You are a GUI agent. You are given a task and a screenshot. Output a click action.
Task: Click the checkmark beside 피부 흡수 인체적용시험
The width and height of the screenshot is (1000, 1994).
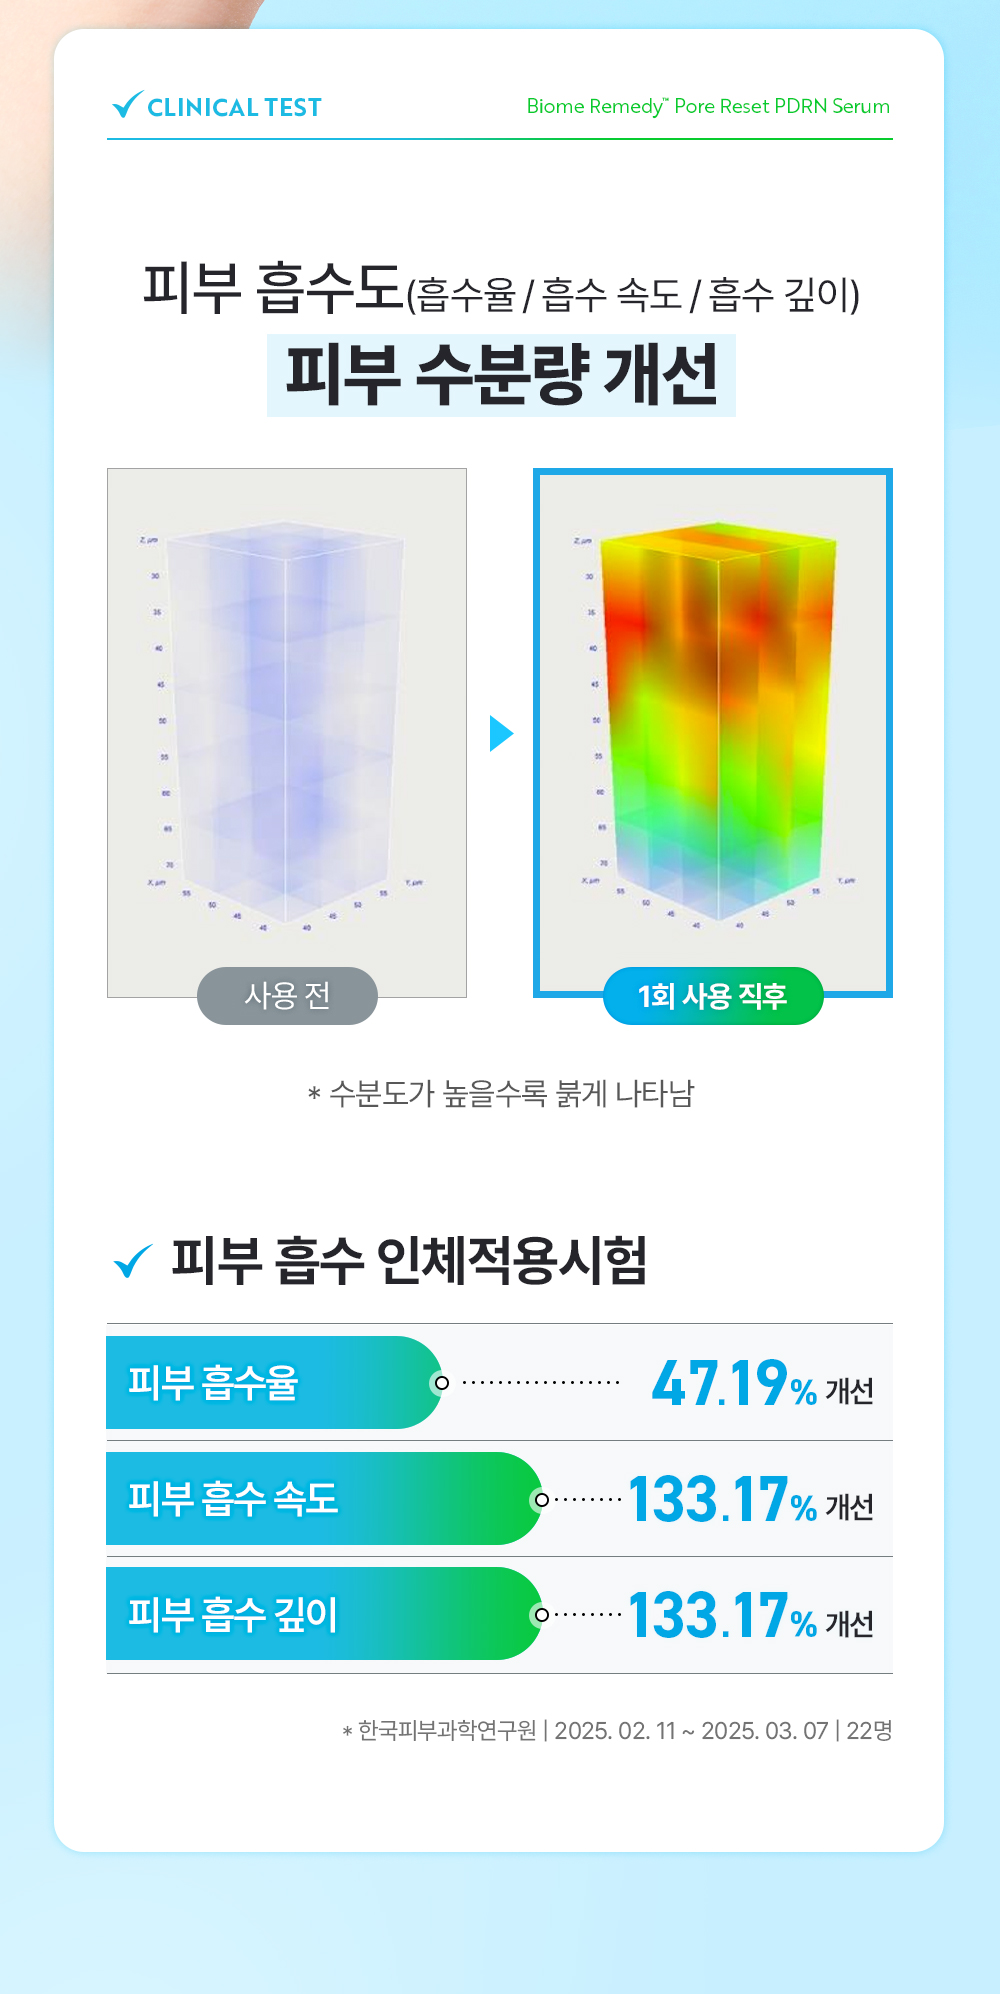click(x=133, y=1260)
